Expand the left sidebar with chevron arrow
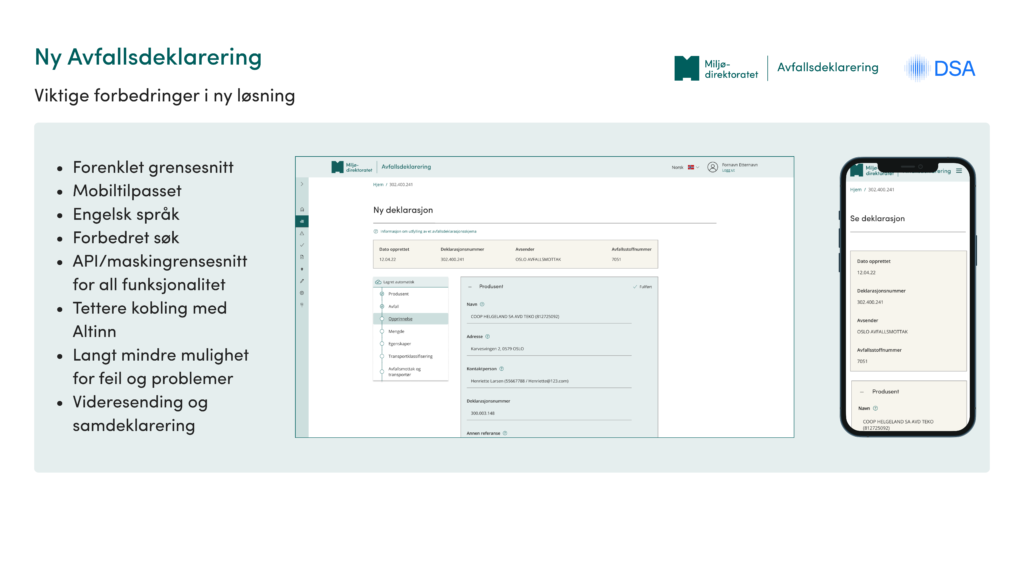The image size is (1024, 576). click(x=302, y=185)
